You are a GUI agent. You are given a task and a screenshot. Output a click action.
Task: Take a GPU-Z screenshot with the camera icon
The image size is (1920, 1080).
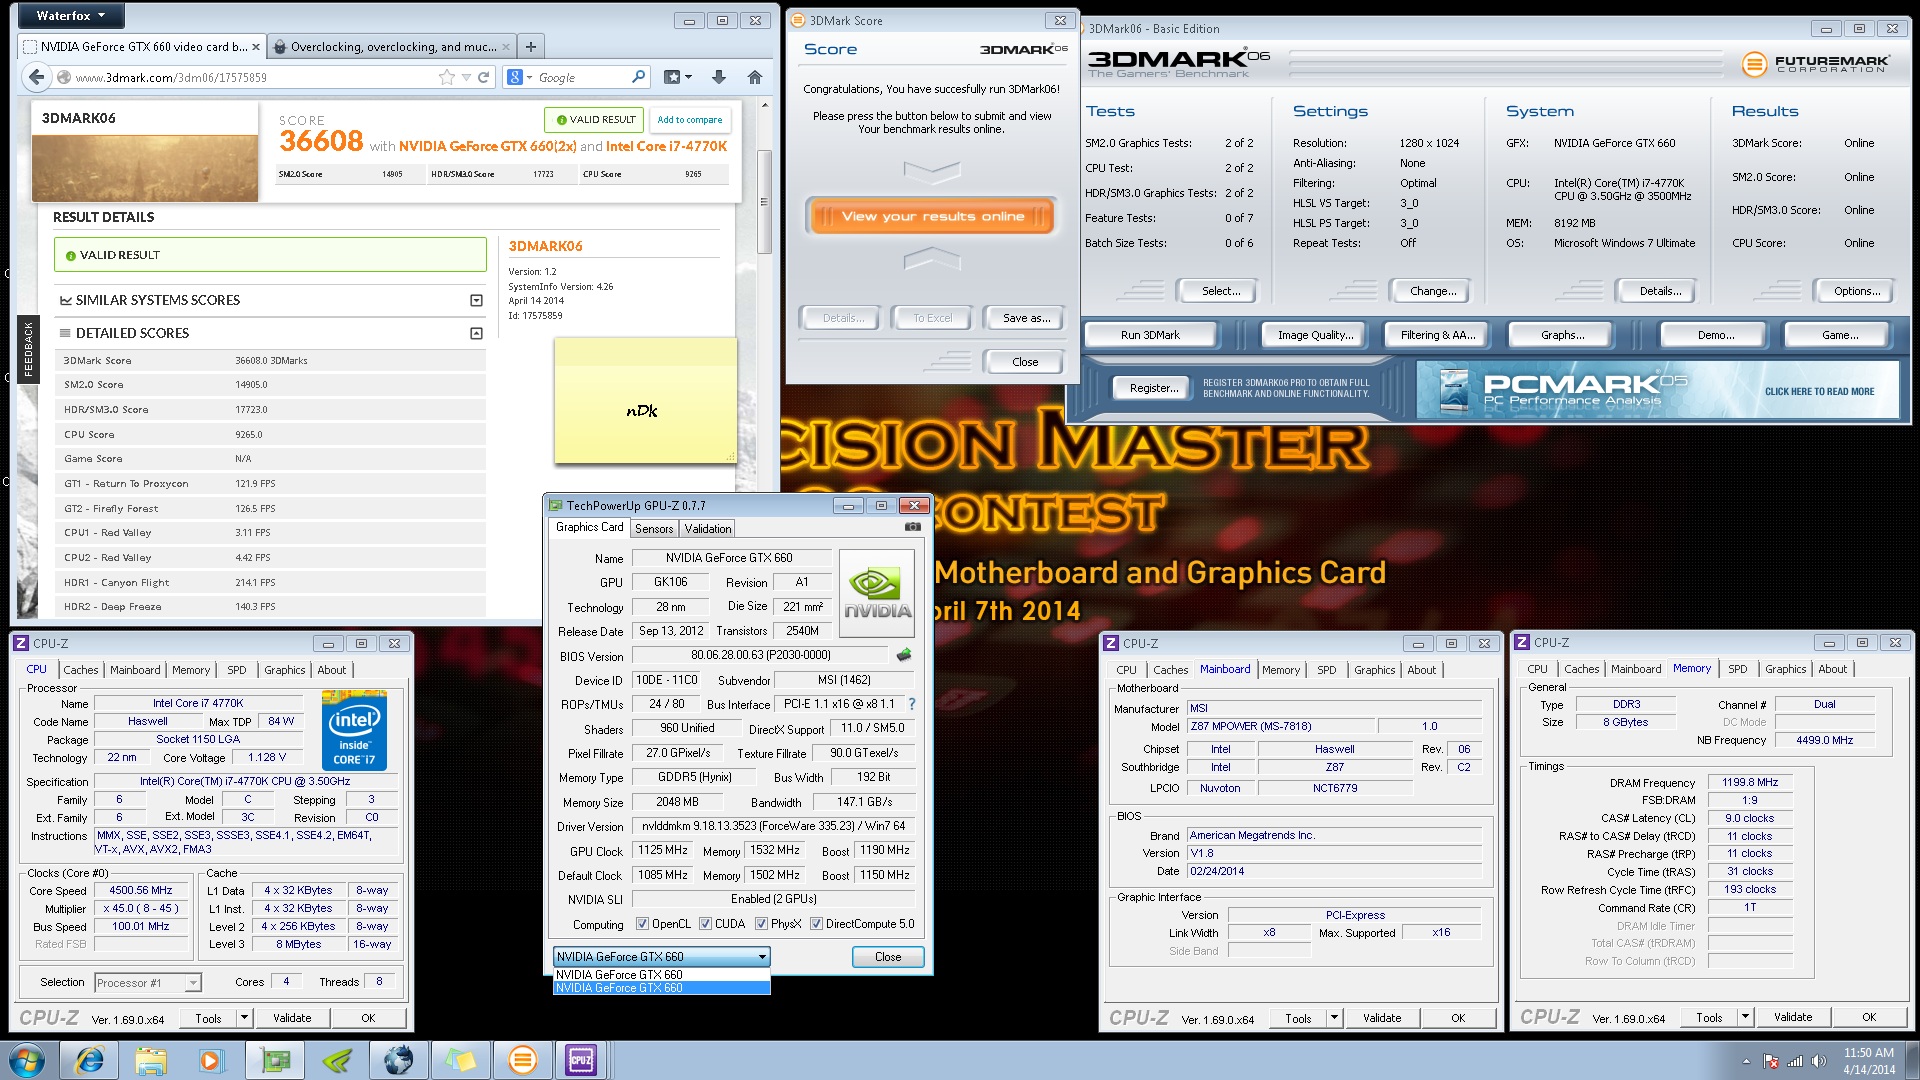[x=912, y=526]
